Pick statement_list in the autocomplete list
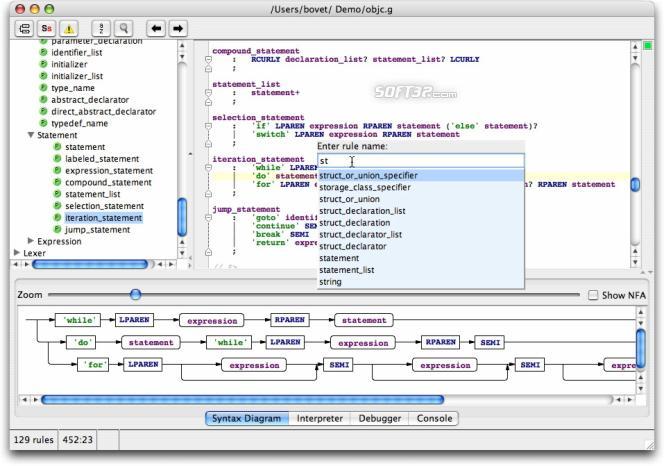Viewport: 664px width, 466px height. click(x=347, y=270)
